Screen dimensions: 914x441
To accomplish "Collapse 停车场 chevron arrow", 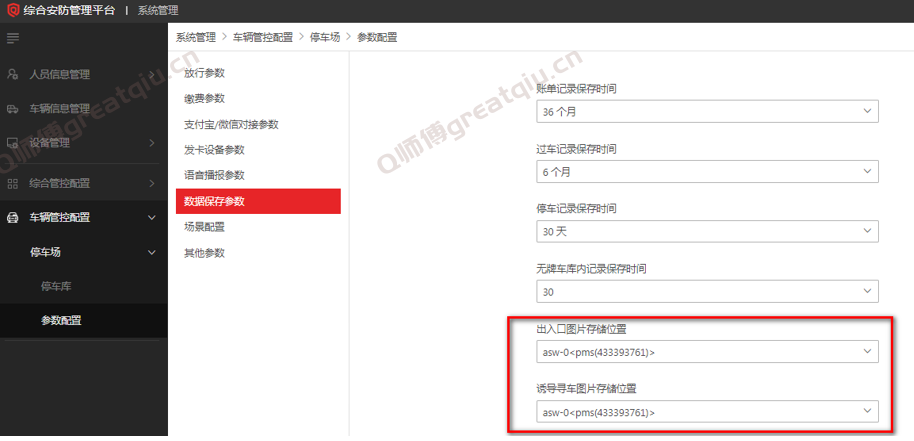I will [152, 252].
